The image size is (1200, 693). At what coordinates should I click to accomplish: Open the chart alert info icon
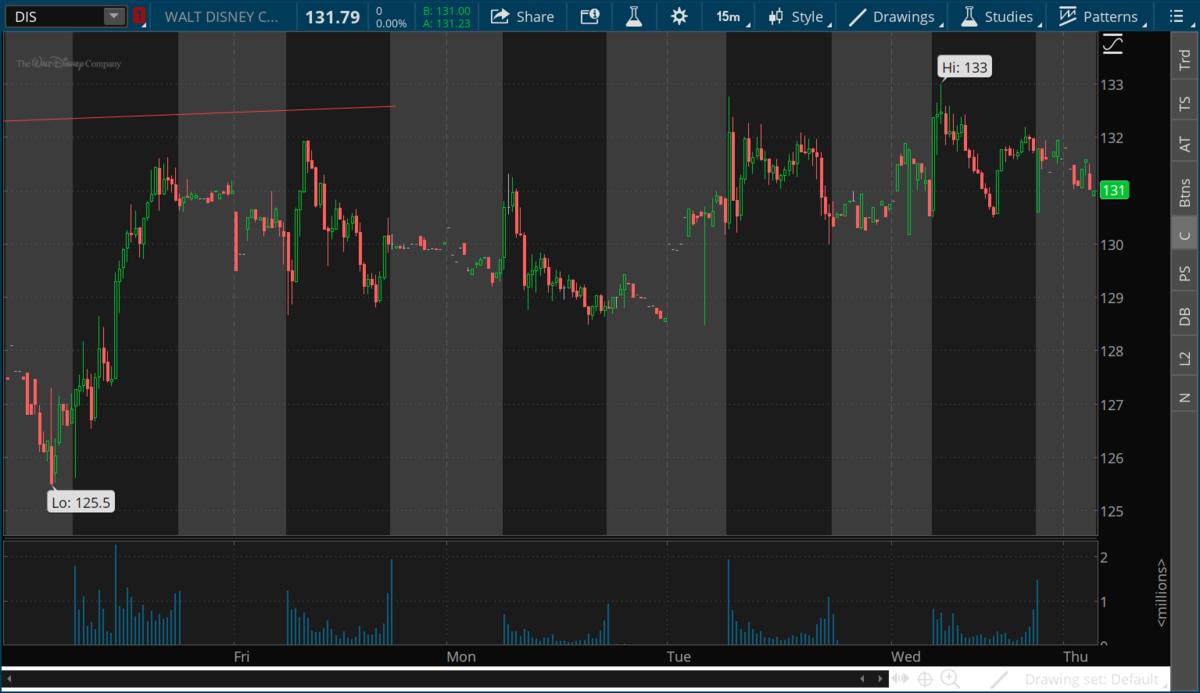pos(590,16)
